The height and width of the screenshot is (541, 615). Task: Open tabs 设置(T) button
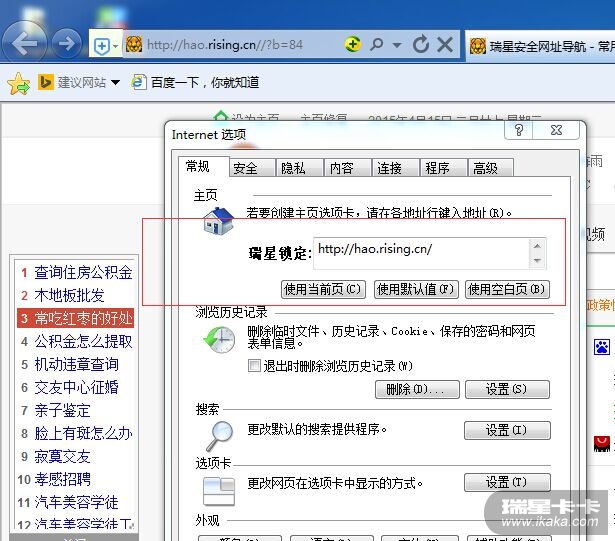507,482
